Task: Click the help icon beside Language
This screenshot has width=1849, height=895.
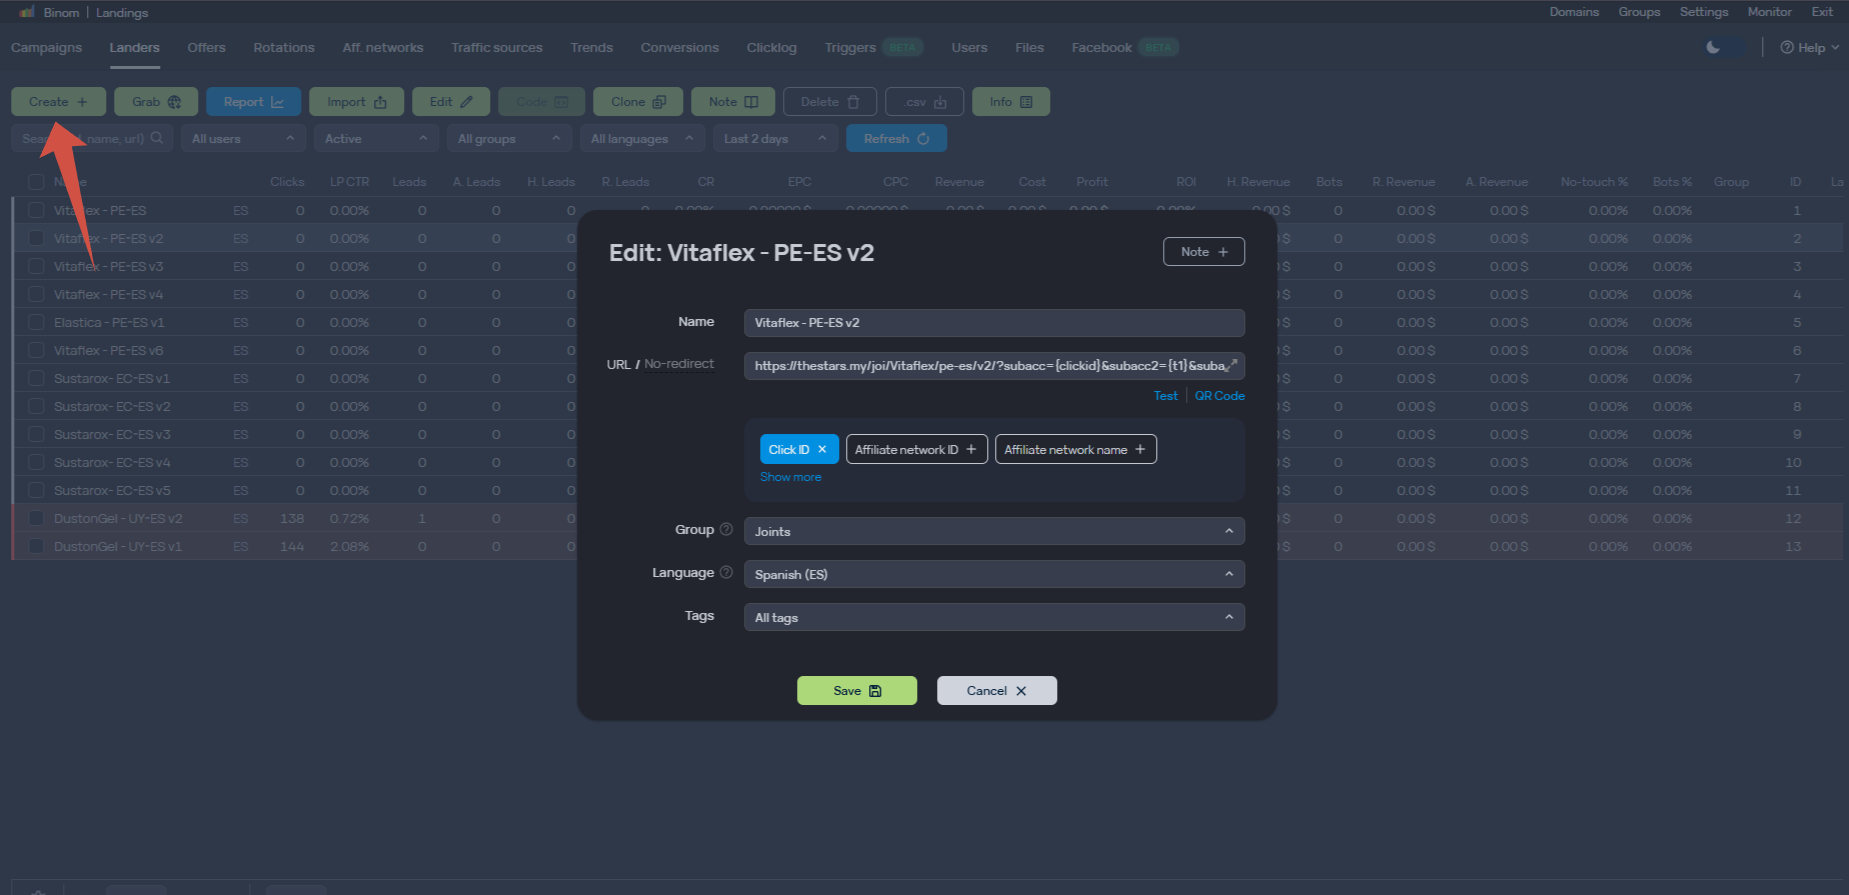Action: pos(726,573)
